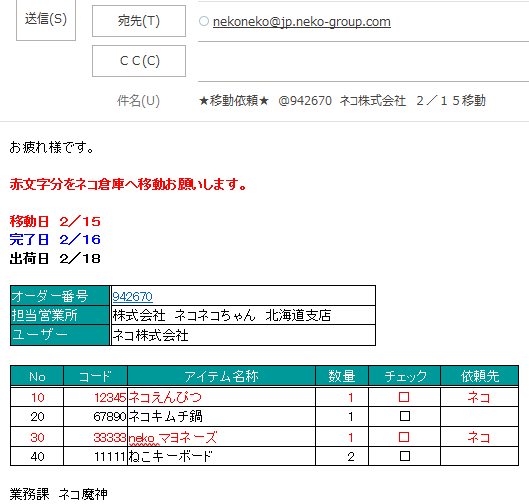Click the No cell 30
The width and height of the screenshot is (529, 504).
click(x=37, y=438)
